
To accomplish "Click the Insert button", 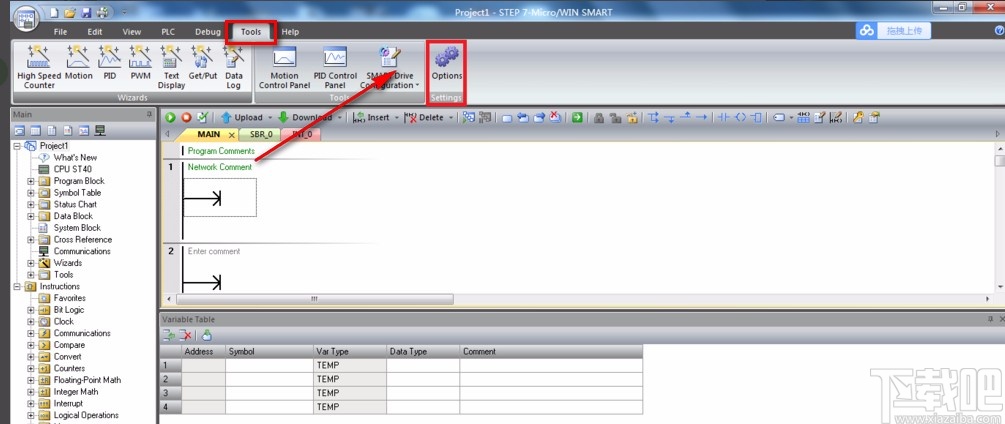I will click(372, 118).
